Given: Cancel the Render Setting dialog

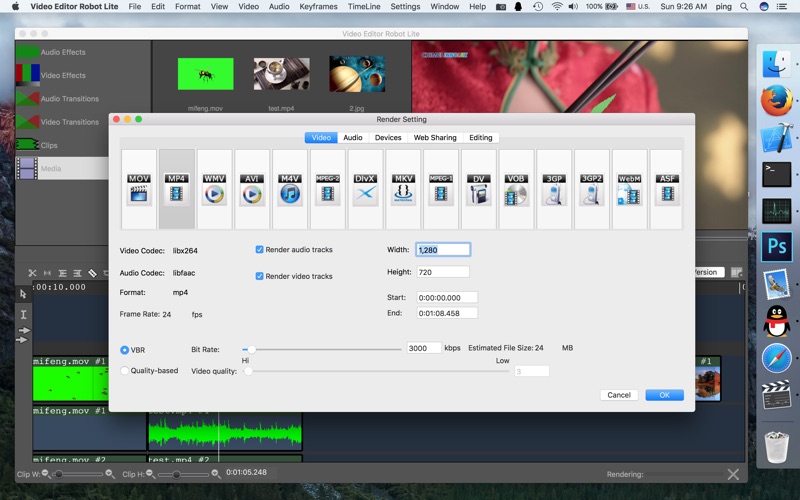Looking at the screenshot, I should point(619,395).
